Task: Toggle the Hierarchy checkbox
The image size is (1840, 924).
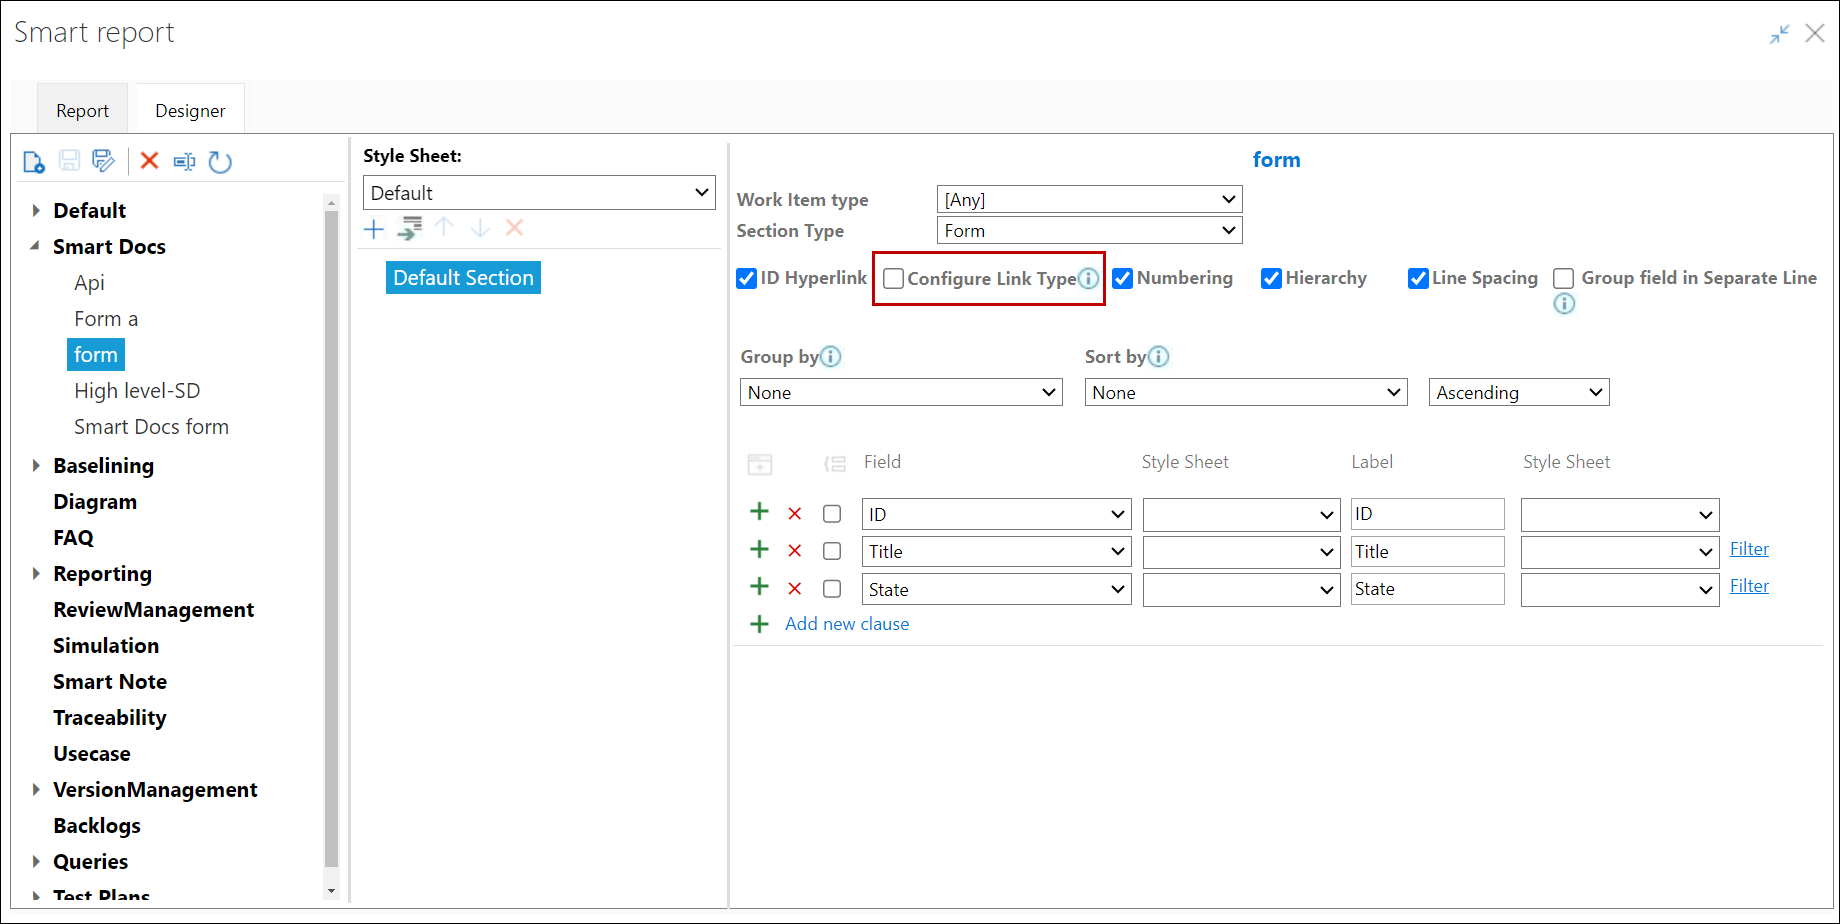Action: [x=1271, y=278]
